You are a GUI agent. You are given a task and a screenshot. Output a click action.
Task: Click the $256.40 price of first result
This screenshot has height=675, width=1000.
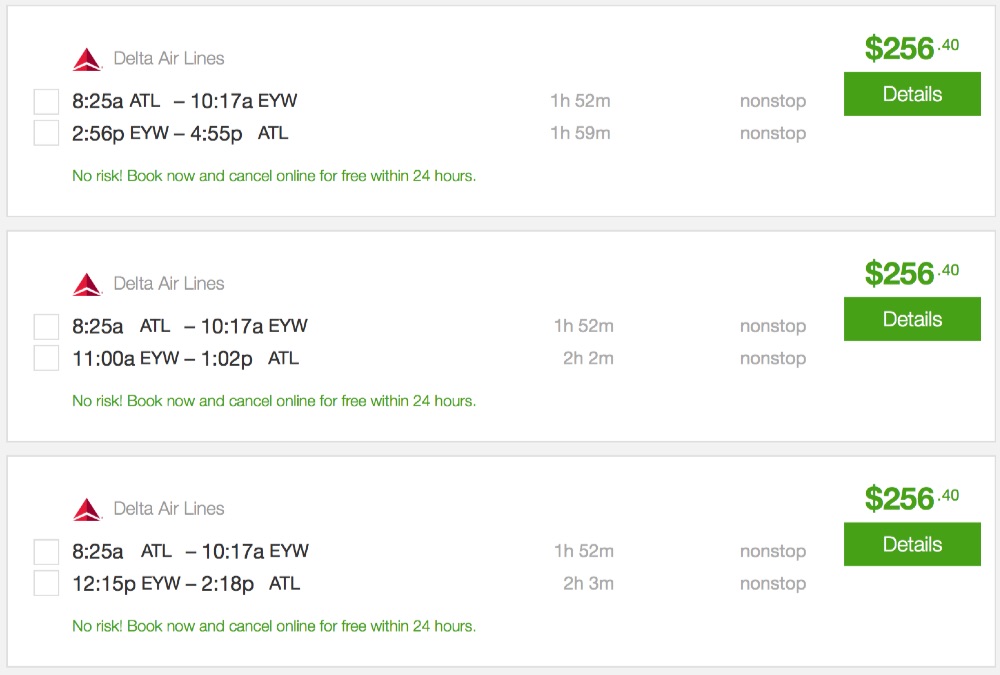click(911, 48)
